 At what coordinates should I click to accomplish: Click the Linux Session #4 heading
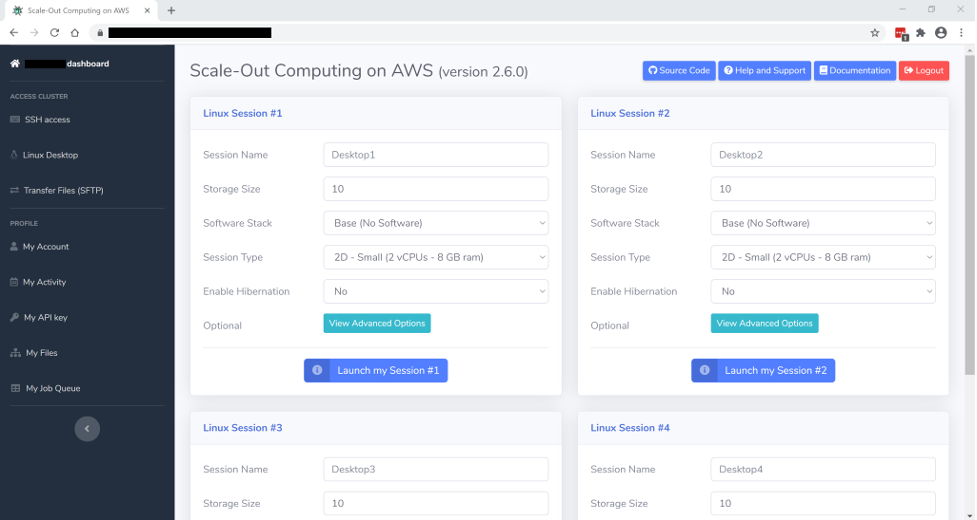coord(630,428)
